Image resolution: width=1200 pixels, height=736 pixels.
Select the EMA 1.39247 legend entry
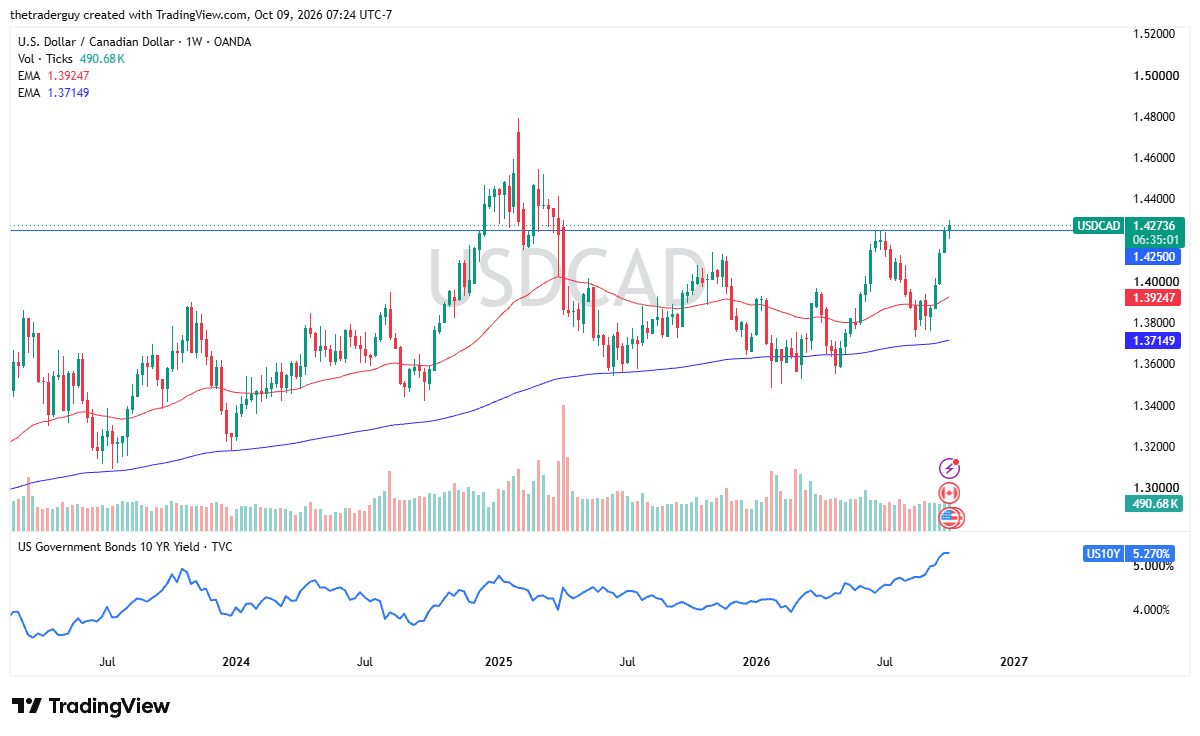point(54,76)
